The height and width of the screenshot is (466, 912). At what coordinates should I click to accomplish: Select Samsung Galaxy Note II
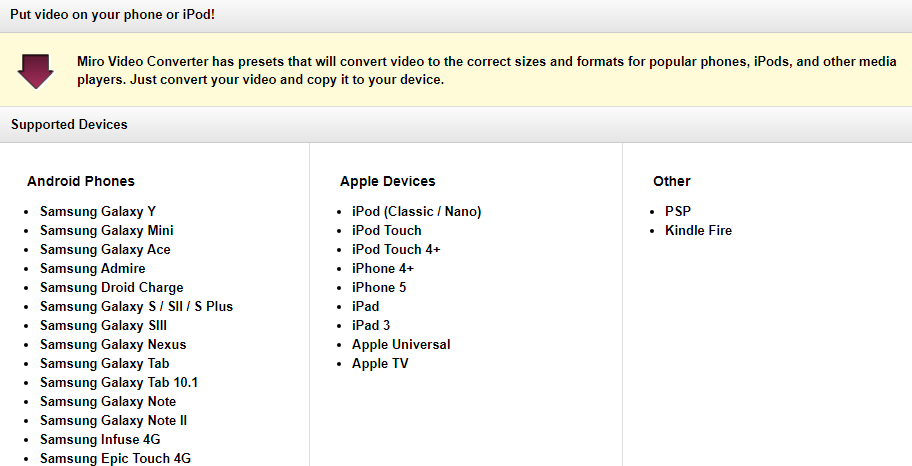[x=113, y=420]
